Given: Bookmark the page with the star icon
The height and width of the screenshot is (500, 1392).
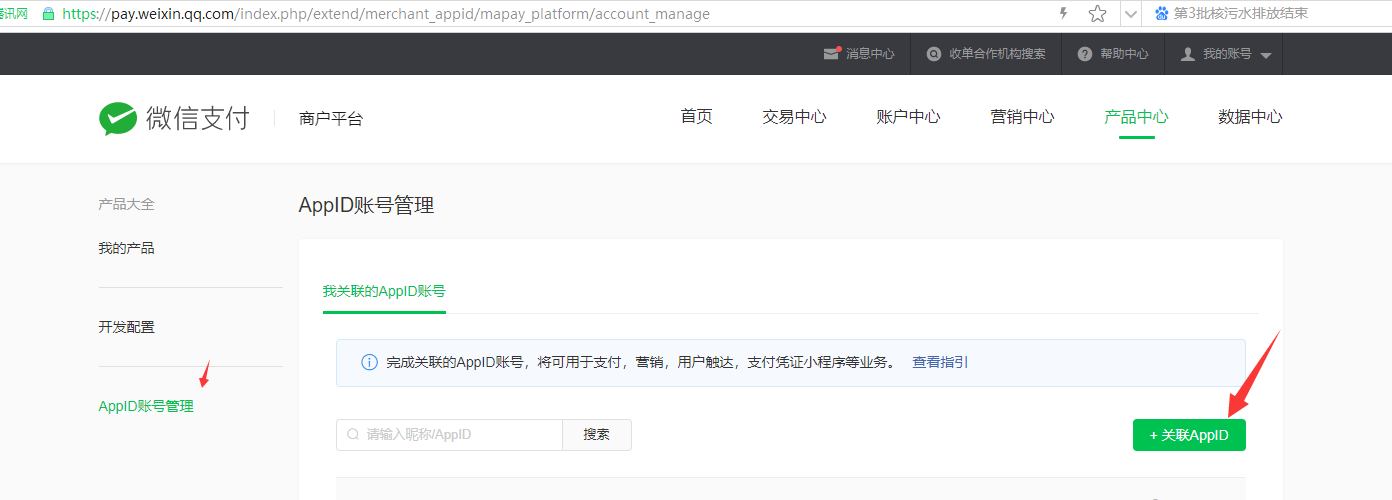Looking at the screenshot, I should [x=1097, y=14].
